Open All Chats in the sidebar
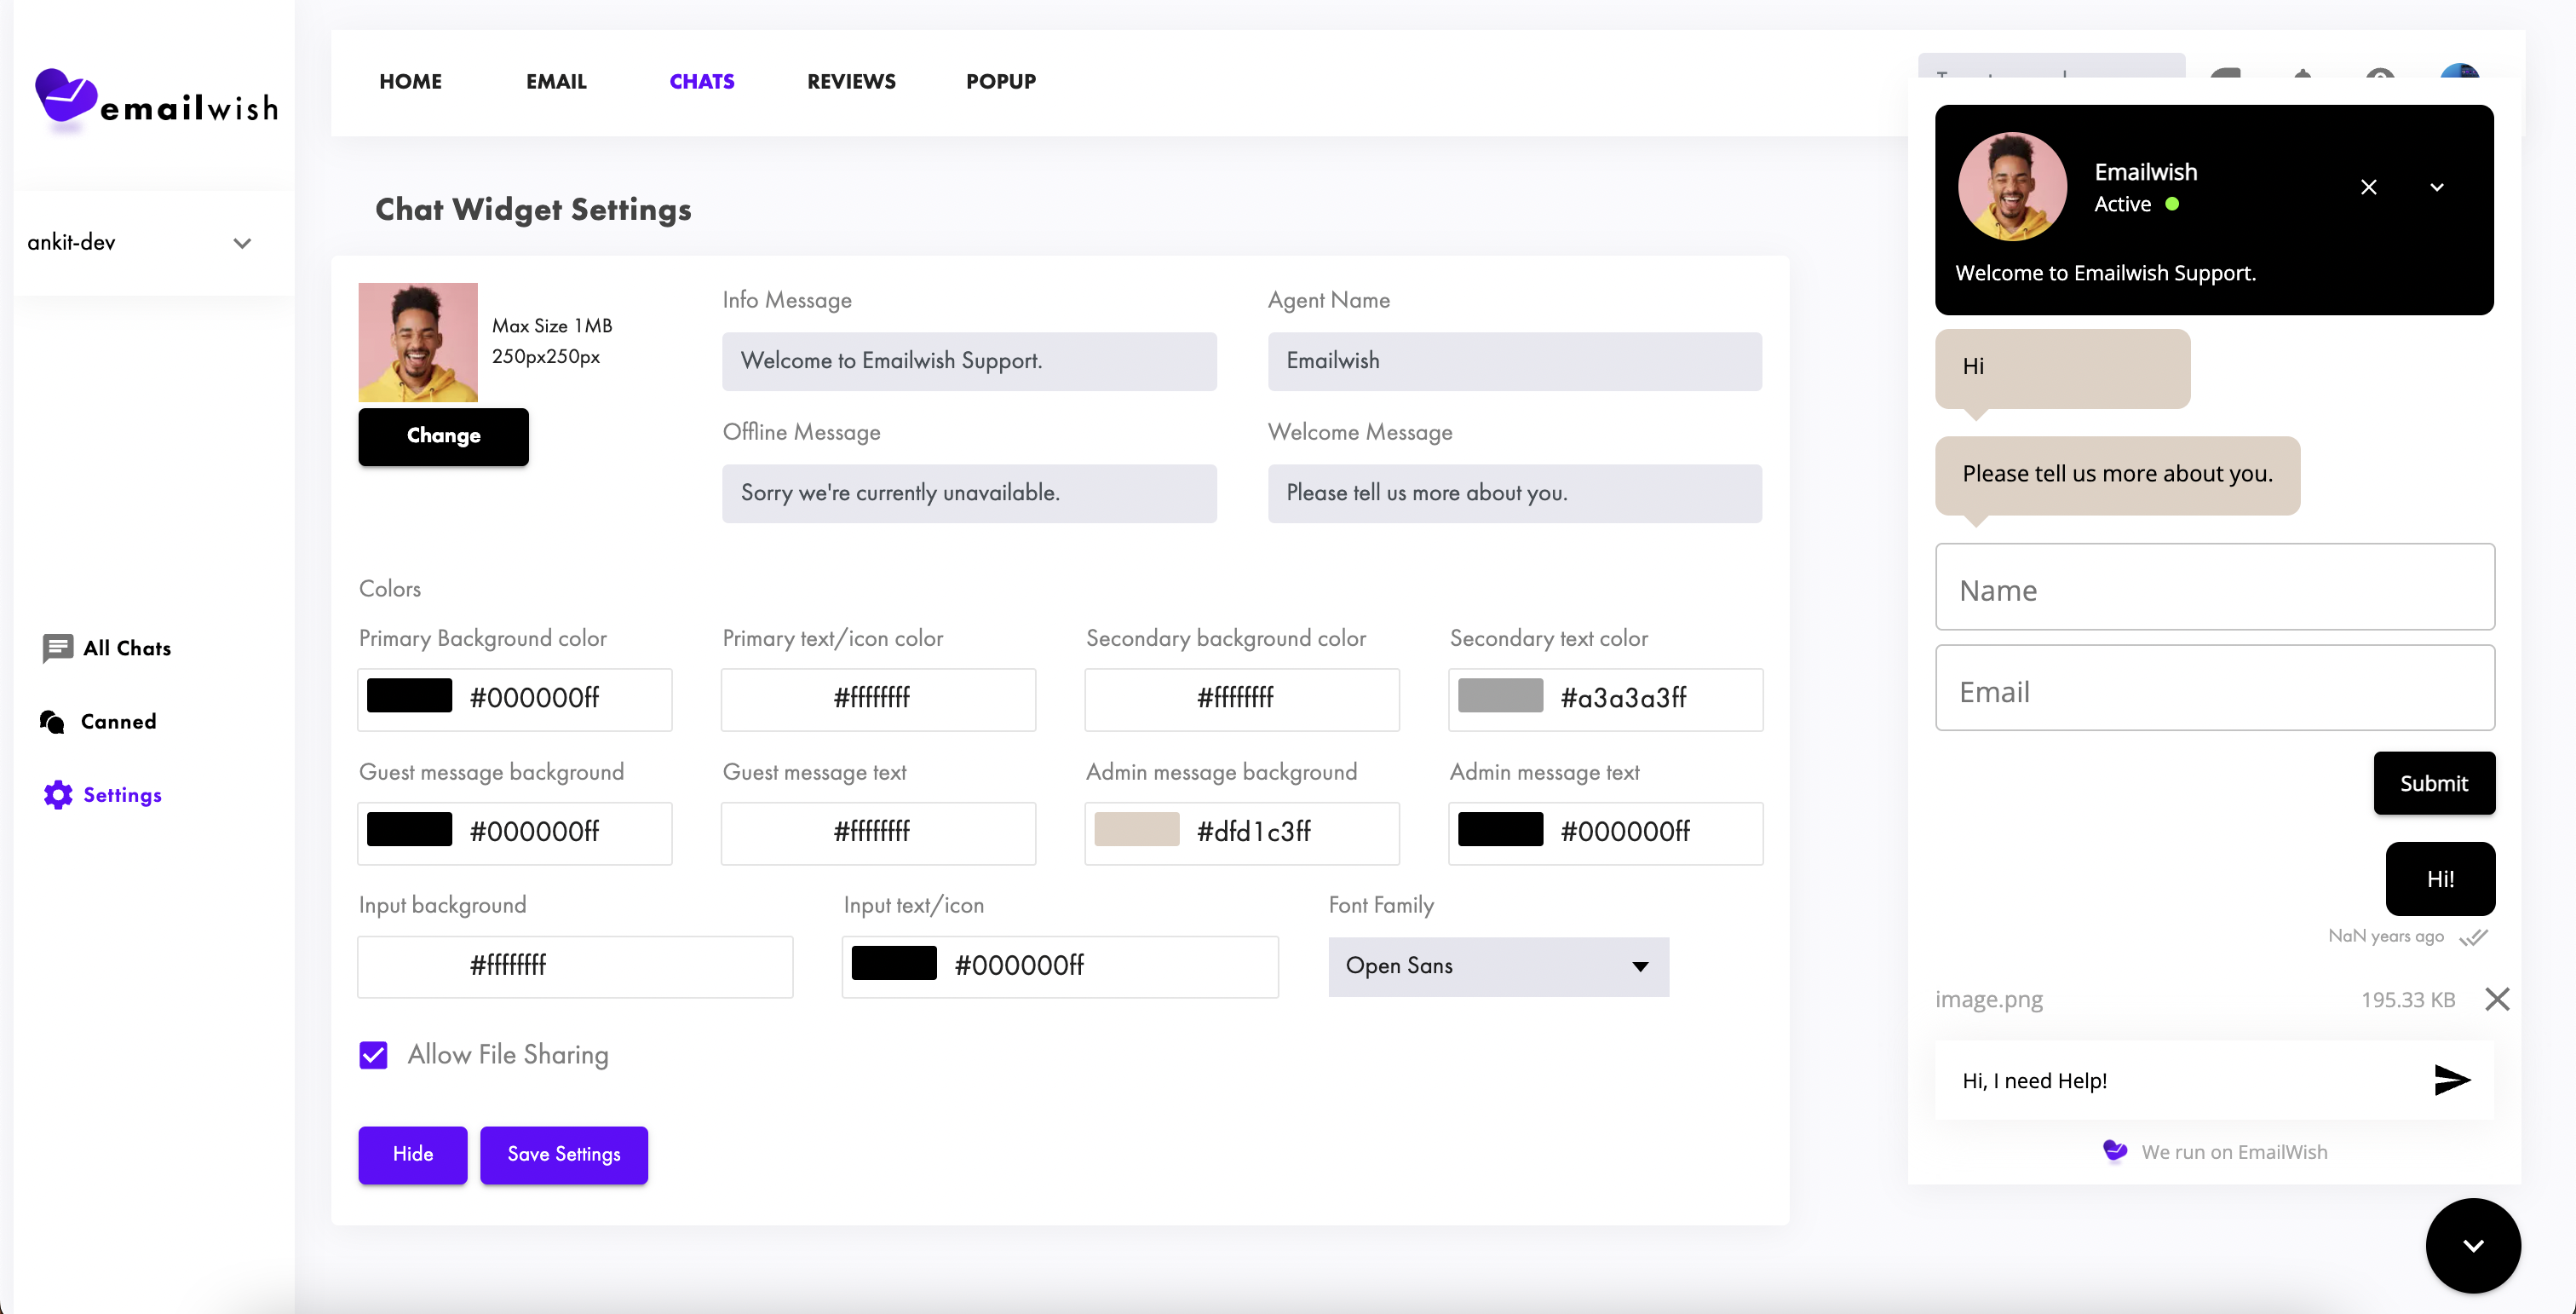This screenshot has width=2576, height=1314. (x=107, y=648)
